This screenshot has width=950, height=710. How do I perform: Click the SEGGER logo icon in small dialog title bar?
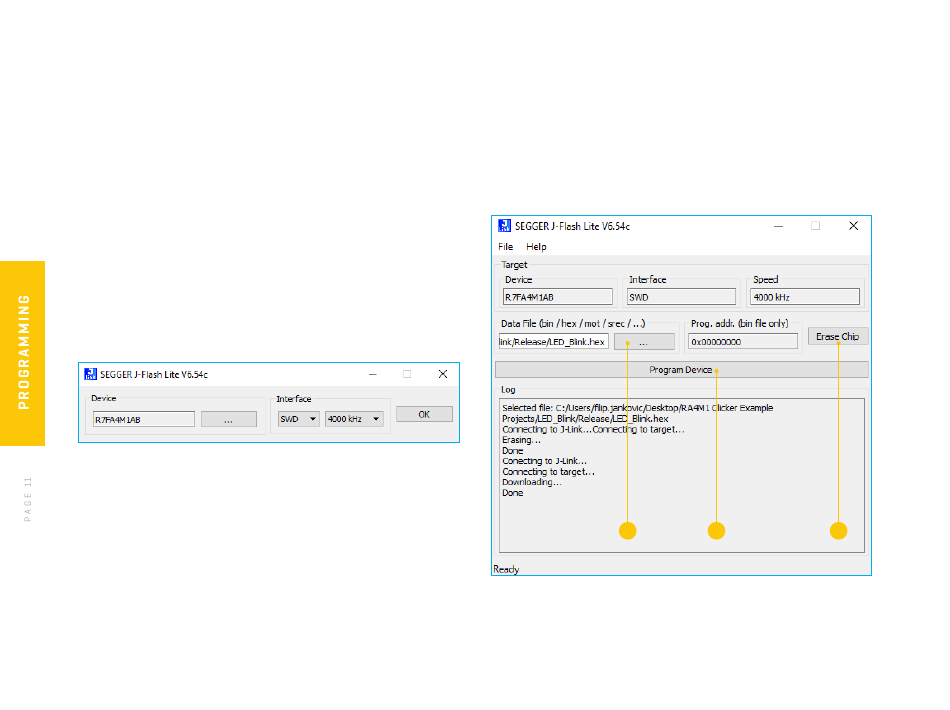(x=90, y=374)
